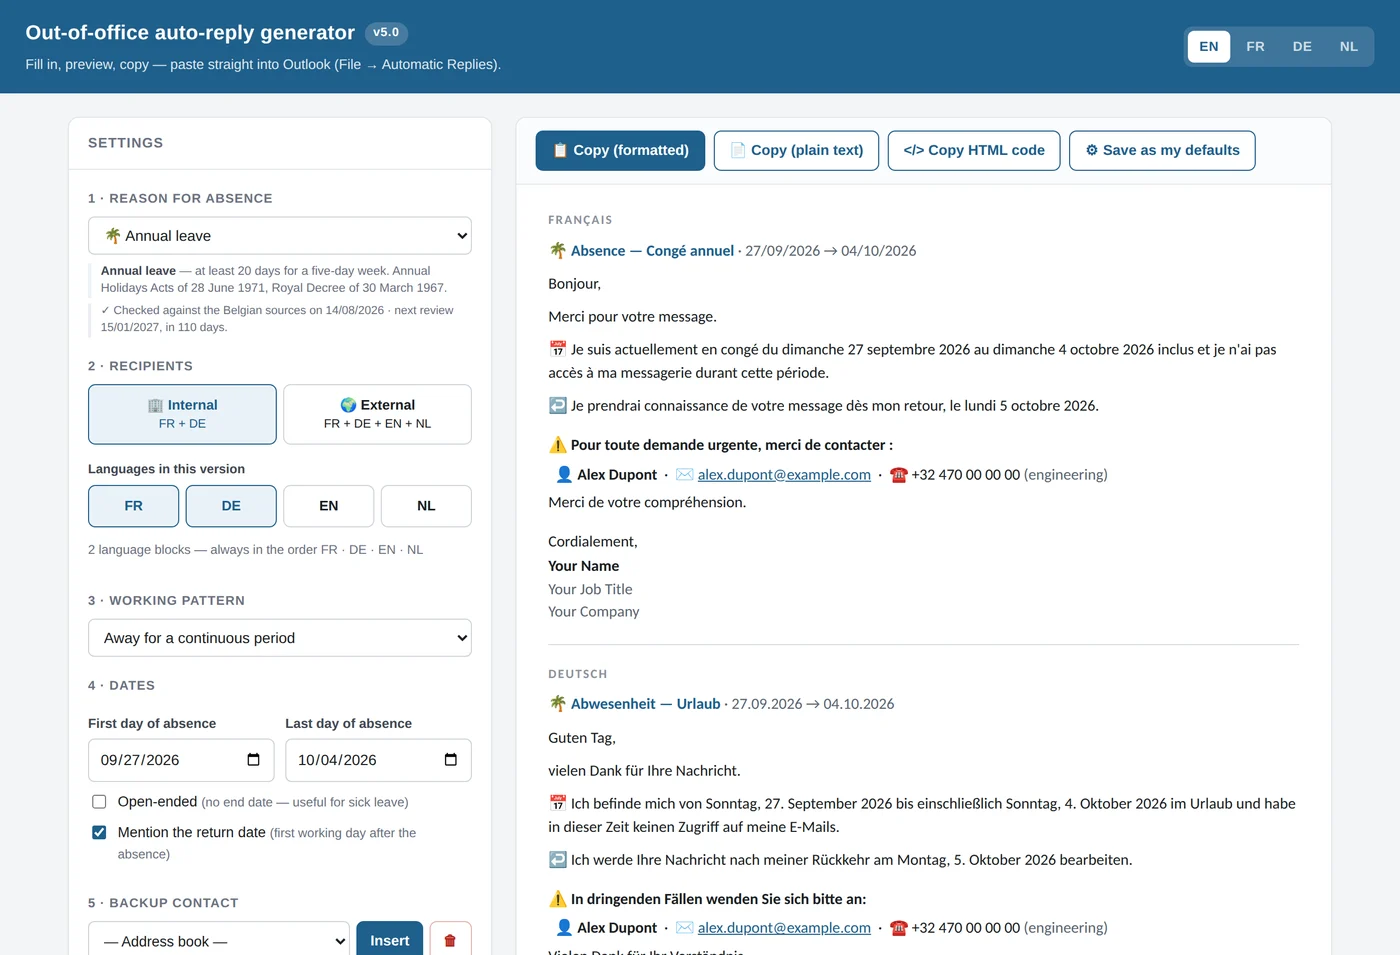Click envelope icon in French contact line

(685, 474)
